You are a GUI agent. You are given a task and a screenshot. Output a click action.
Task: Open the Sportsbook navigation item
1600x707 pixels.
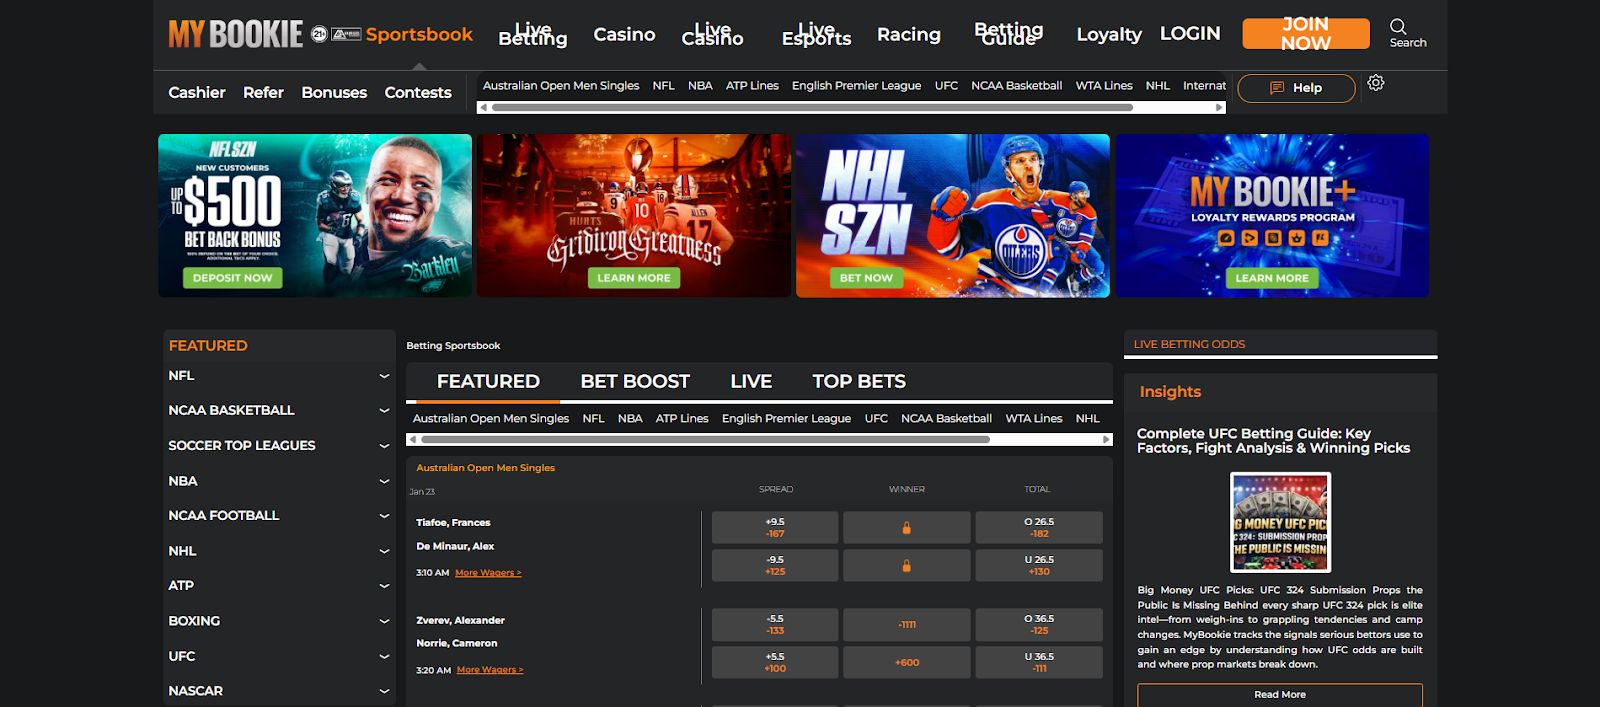[x=419, y=34]
